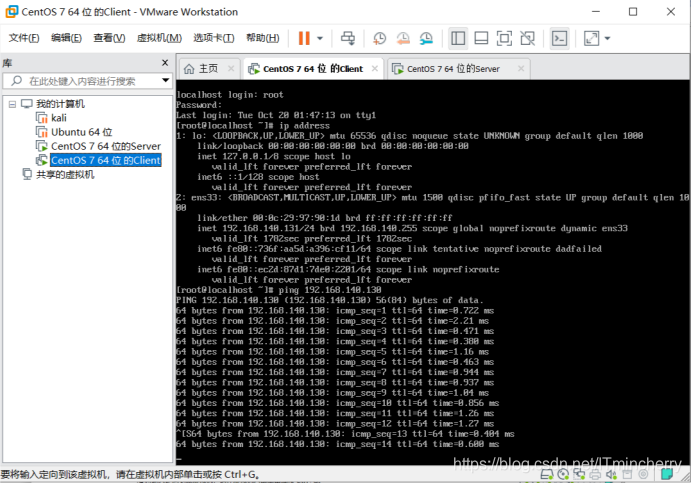Open the stretch display dropdown arrow

point(607,38)
